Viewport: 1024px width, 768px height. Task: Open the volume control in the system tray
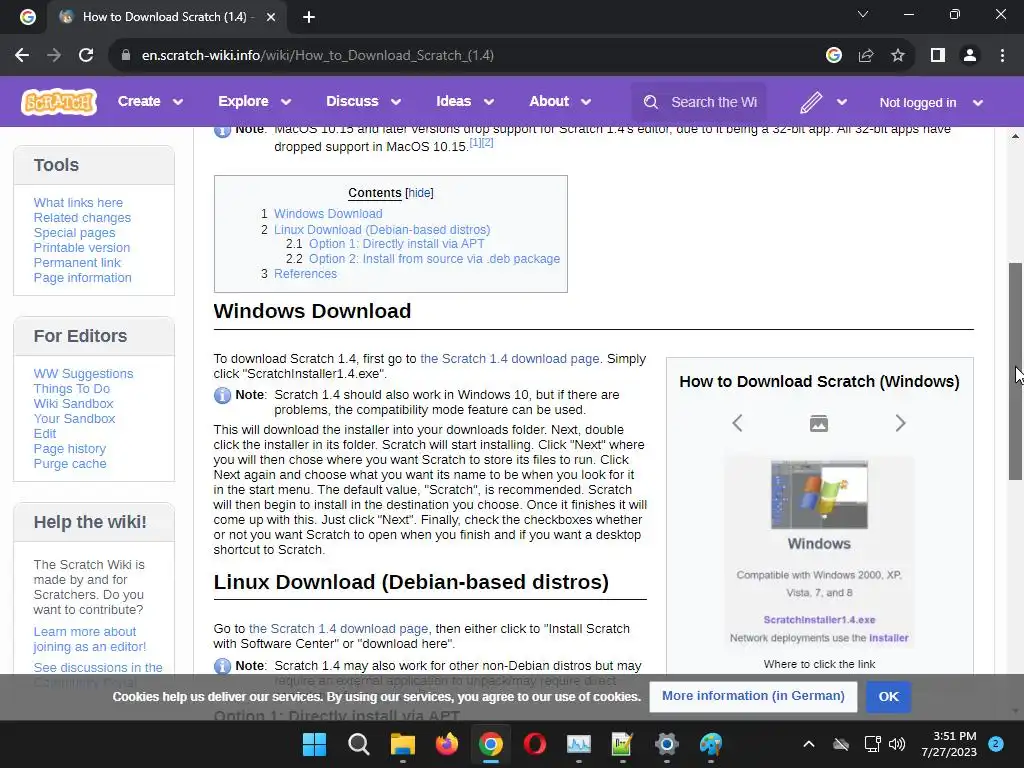(897, 744)
